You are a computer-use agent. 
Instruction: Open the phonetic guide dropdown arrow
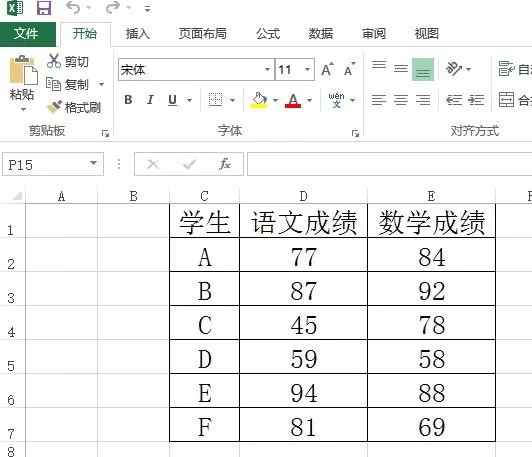pos(353,100)
